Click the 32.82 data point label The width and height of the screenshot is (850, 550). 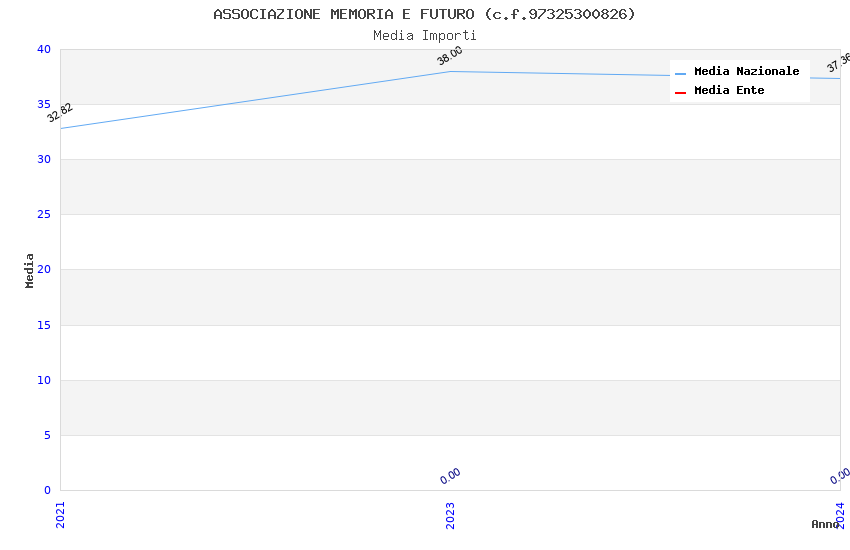[x=60, y=112]
